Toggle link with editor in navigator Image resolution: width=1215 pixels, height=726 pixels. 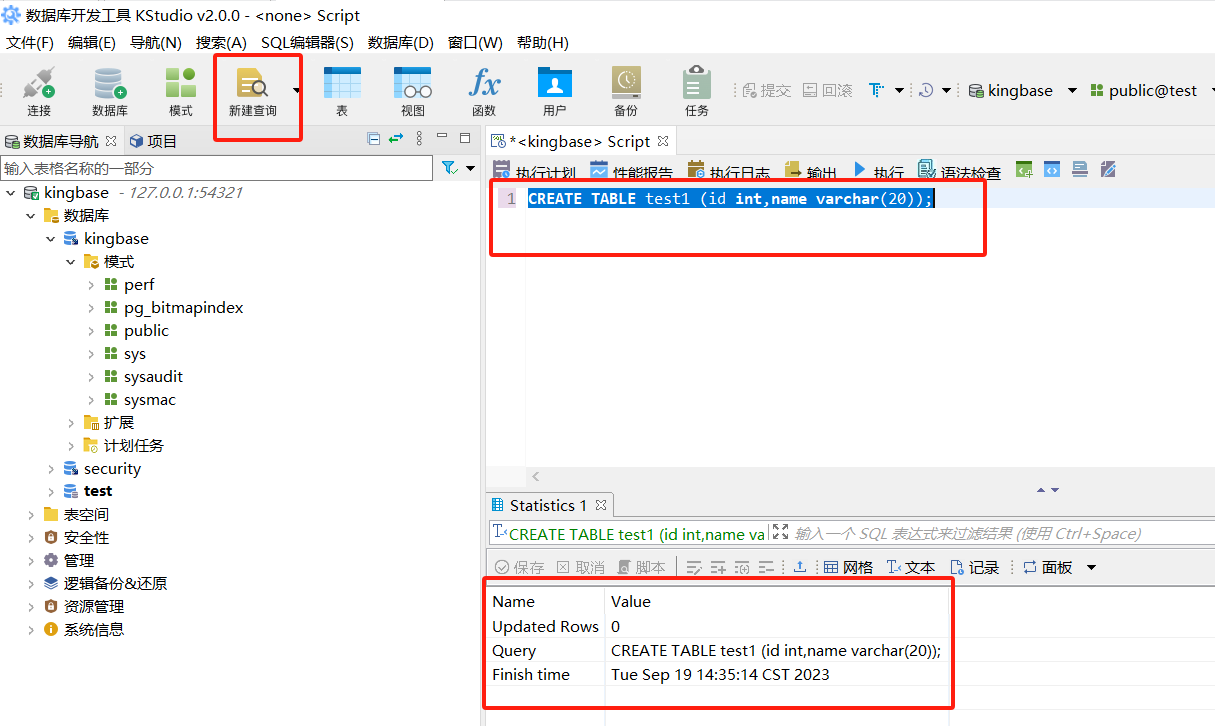tap(396, 139)
